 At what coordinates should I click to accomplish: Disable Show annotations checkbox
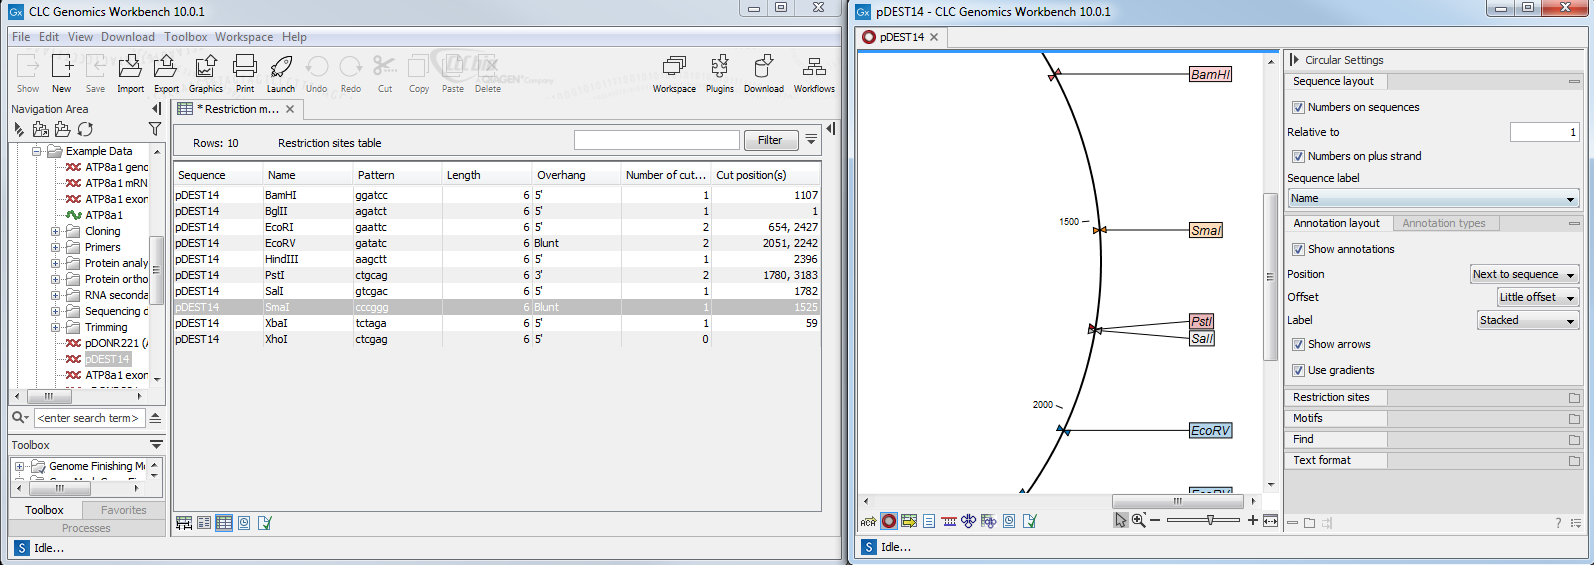point(1298,250)
